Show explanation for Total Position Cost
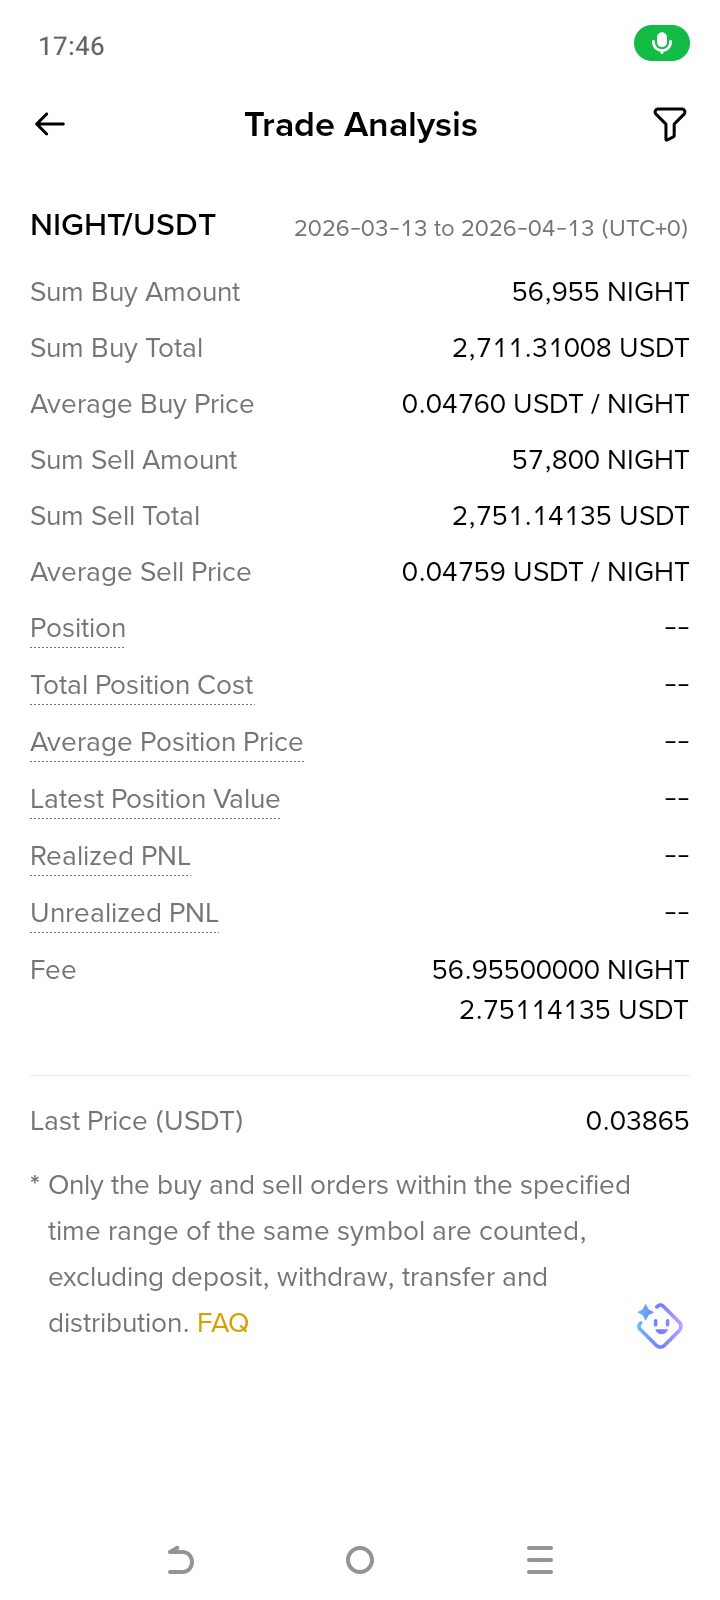The image size is (720, 1600). (x=142, y=685)
